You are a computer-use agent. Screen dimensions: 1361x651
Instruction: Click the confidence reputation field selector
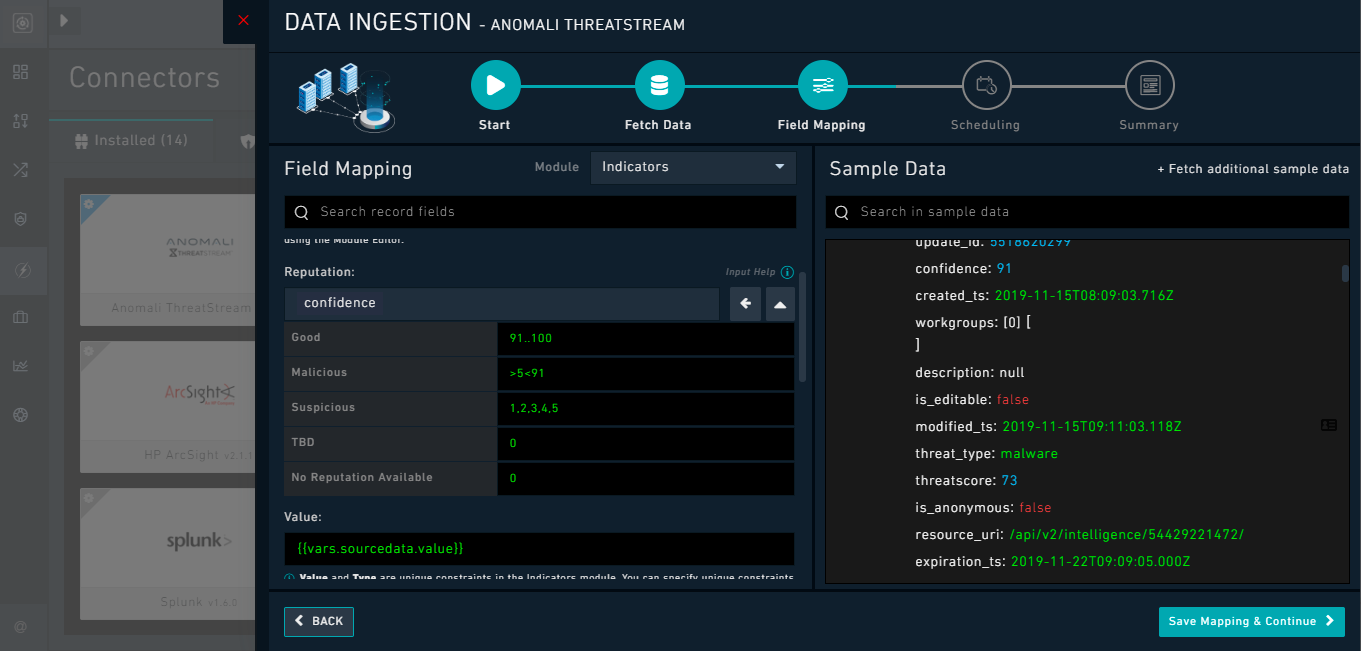[x=501, y=304]
